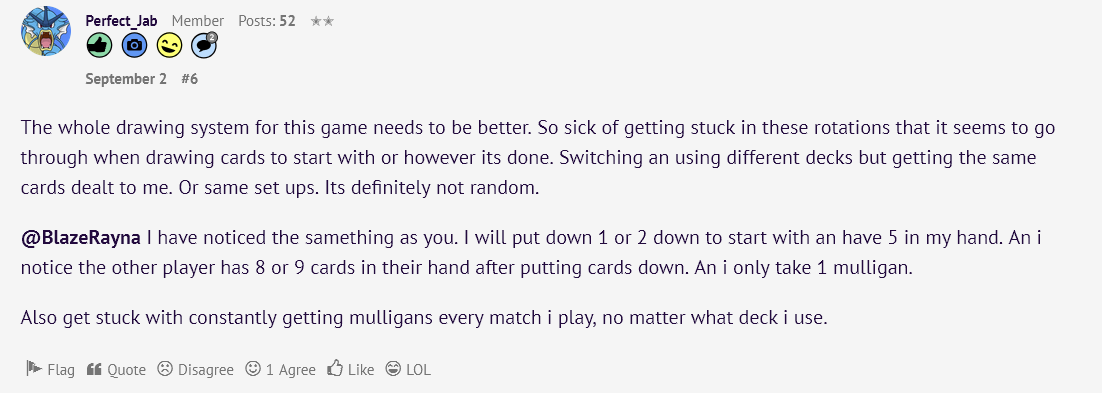Quote this post
This screenshot has height=393, width=1102.
click(x=116, y=369)
